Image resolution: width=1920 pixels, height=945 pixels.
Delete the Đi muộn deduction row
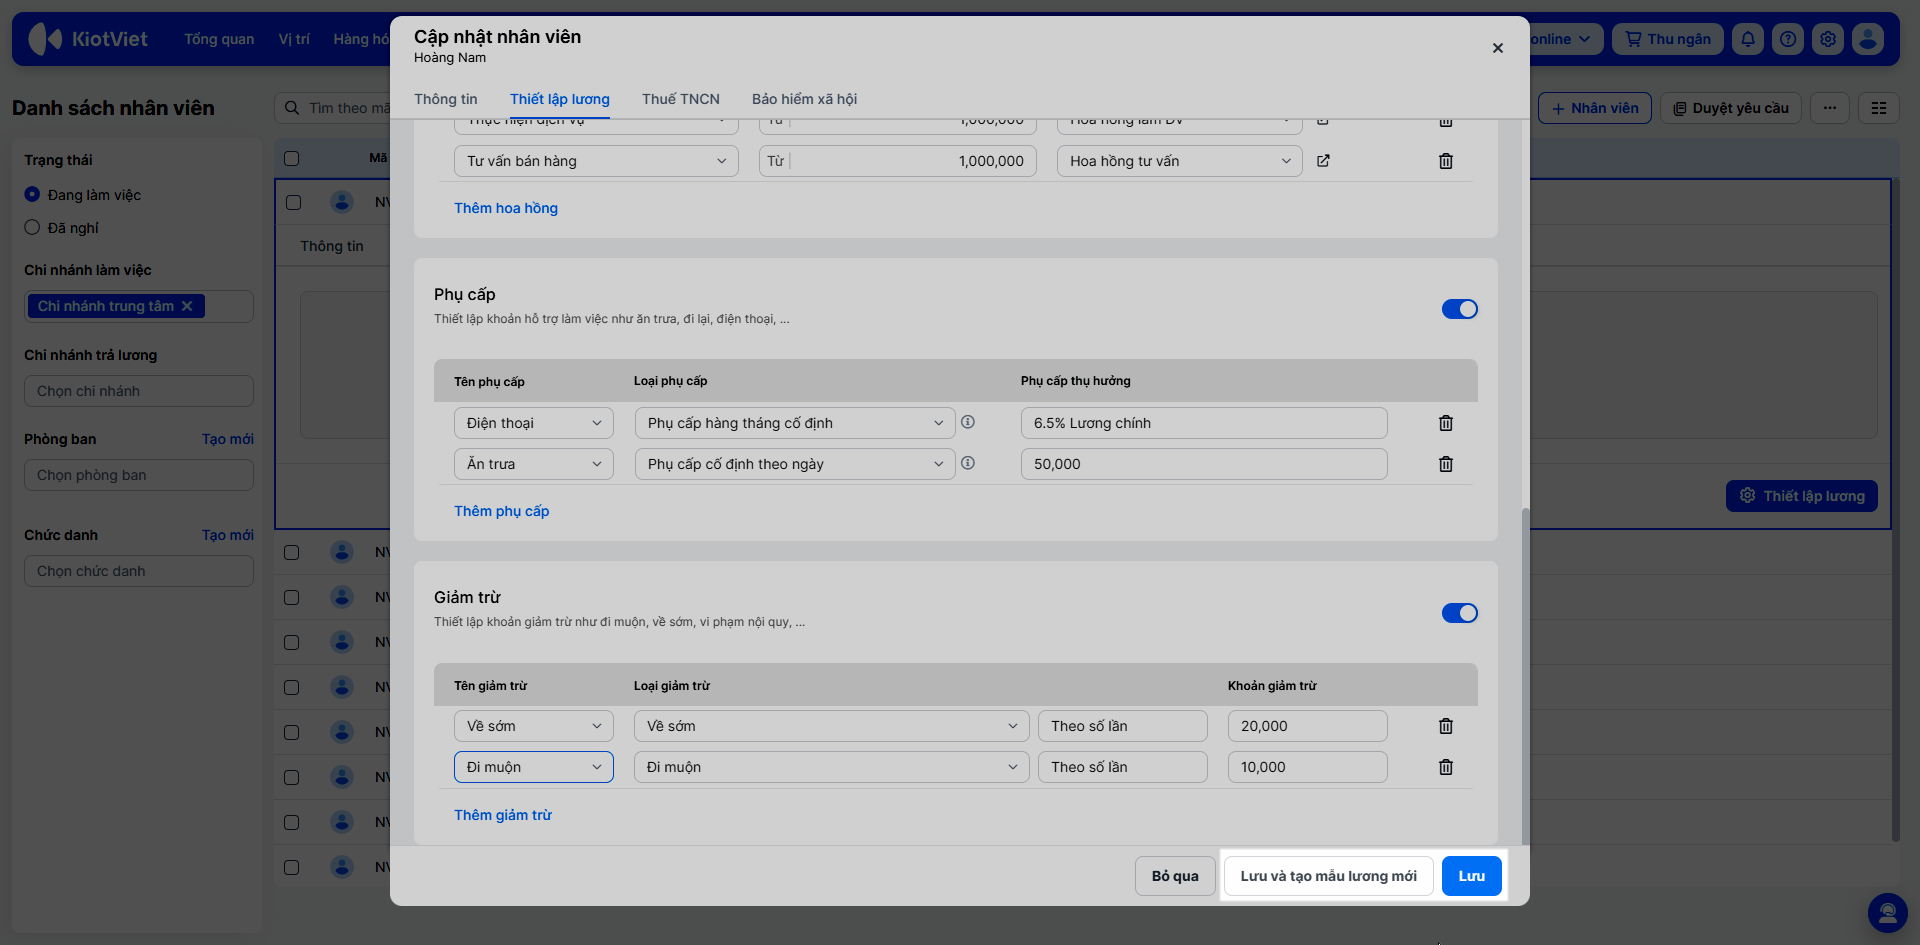(x=1446, y=767)
